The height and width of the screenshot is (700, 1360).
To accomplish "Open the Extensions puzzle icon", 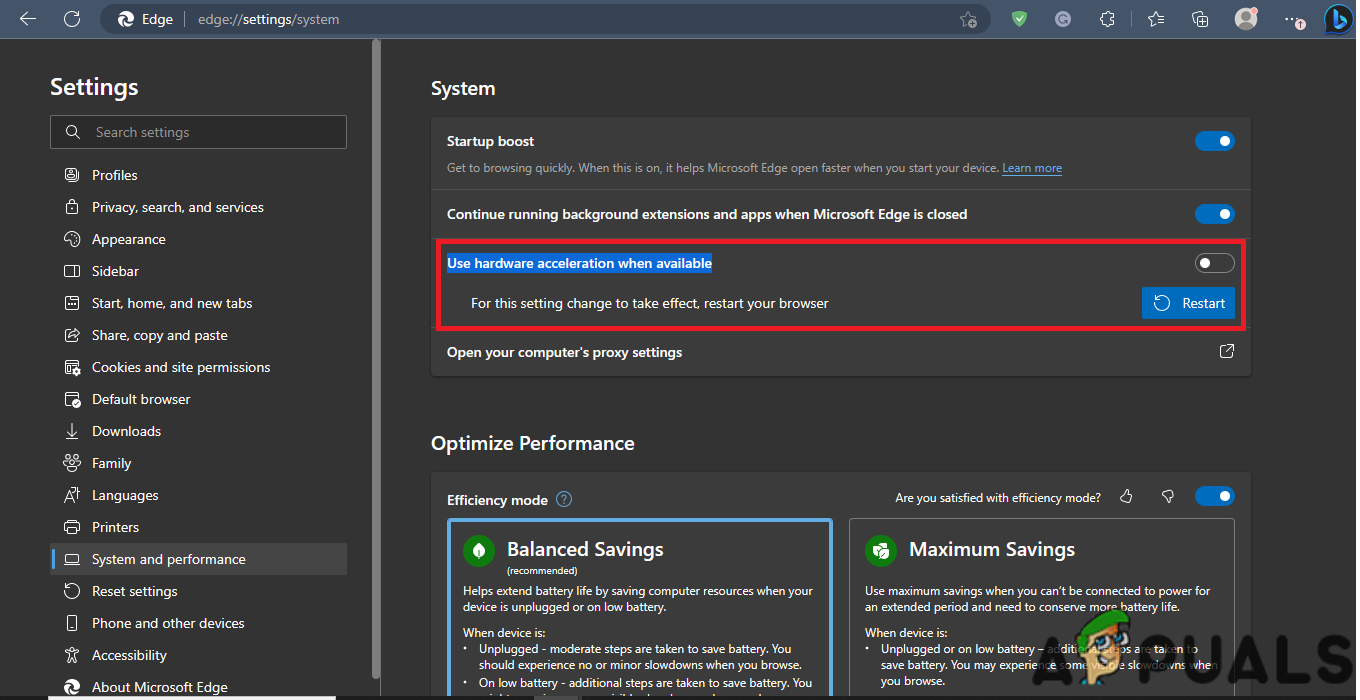I will (x=1107, y=19).
